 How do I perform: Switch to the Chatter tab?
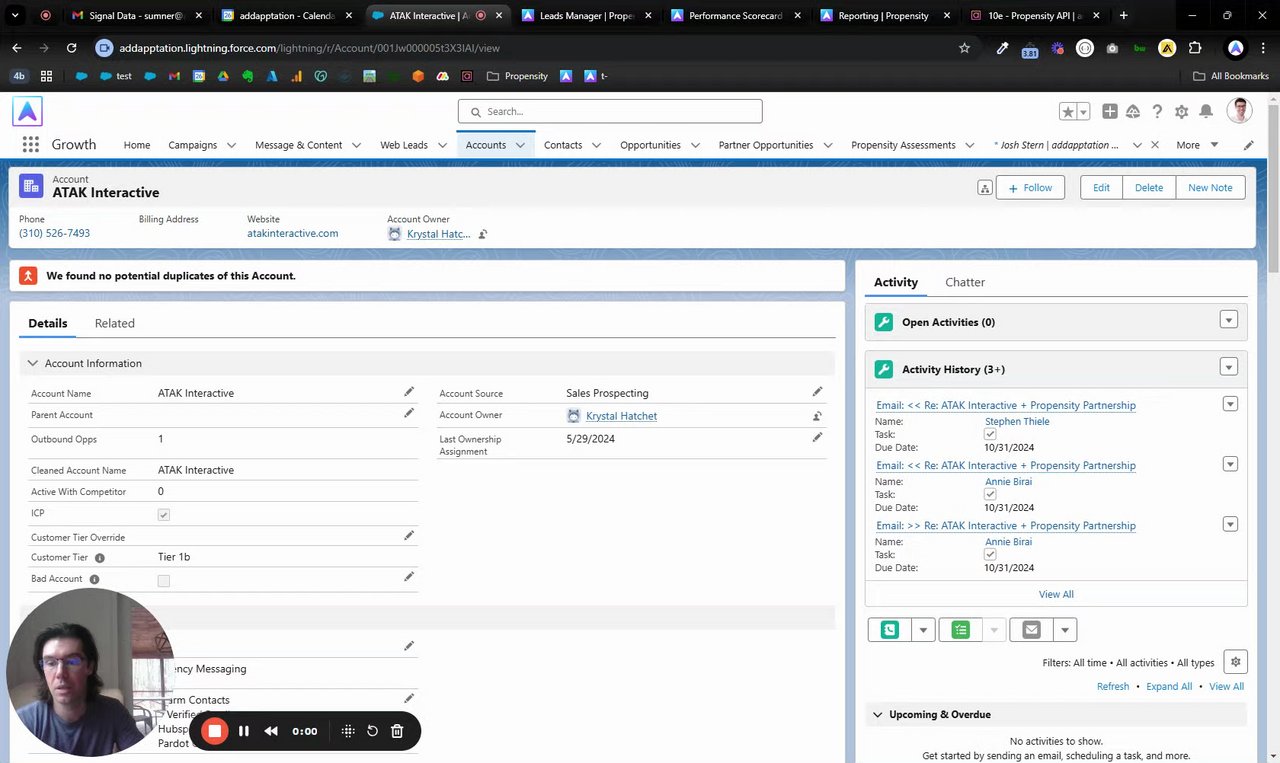coord(965,282)
